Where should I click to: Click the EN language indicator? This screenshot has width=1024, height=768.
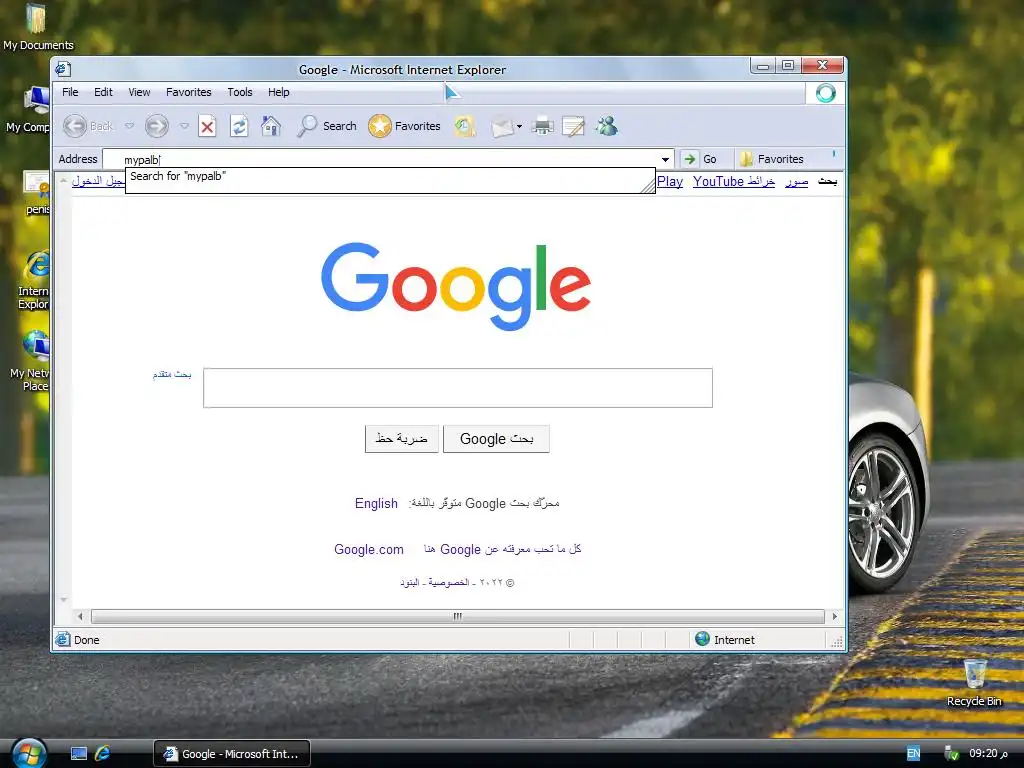913,754
